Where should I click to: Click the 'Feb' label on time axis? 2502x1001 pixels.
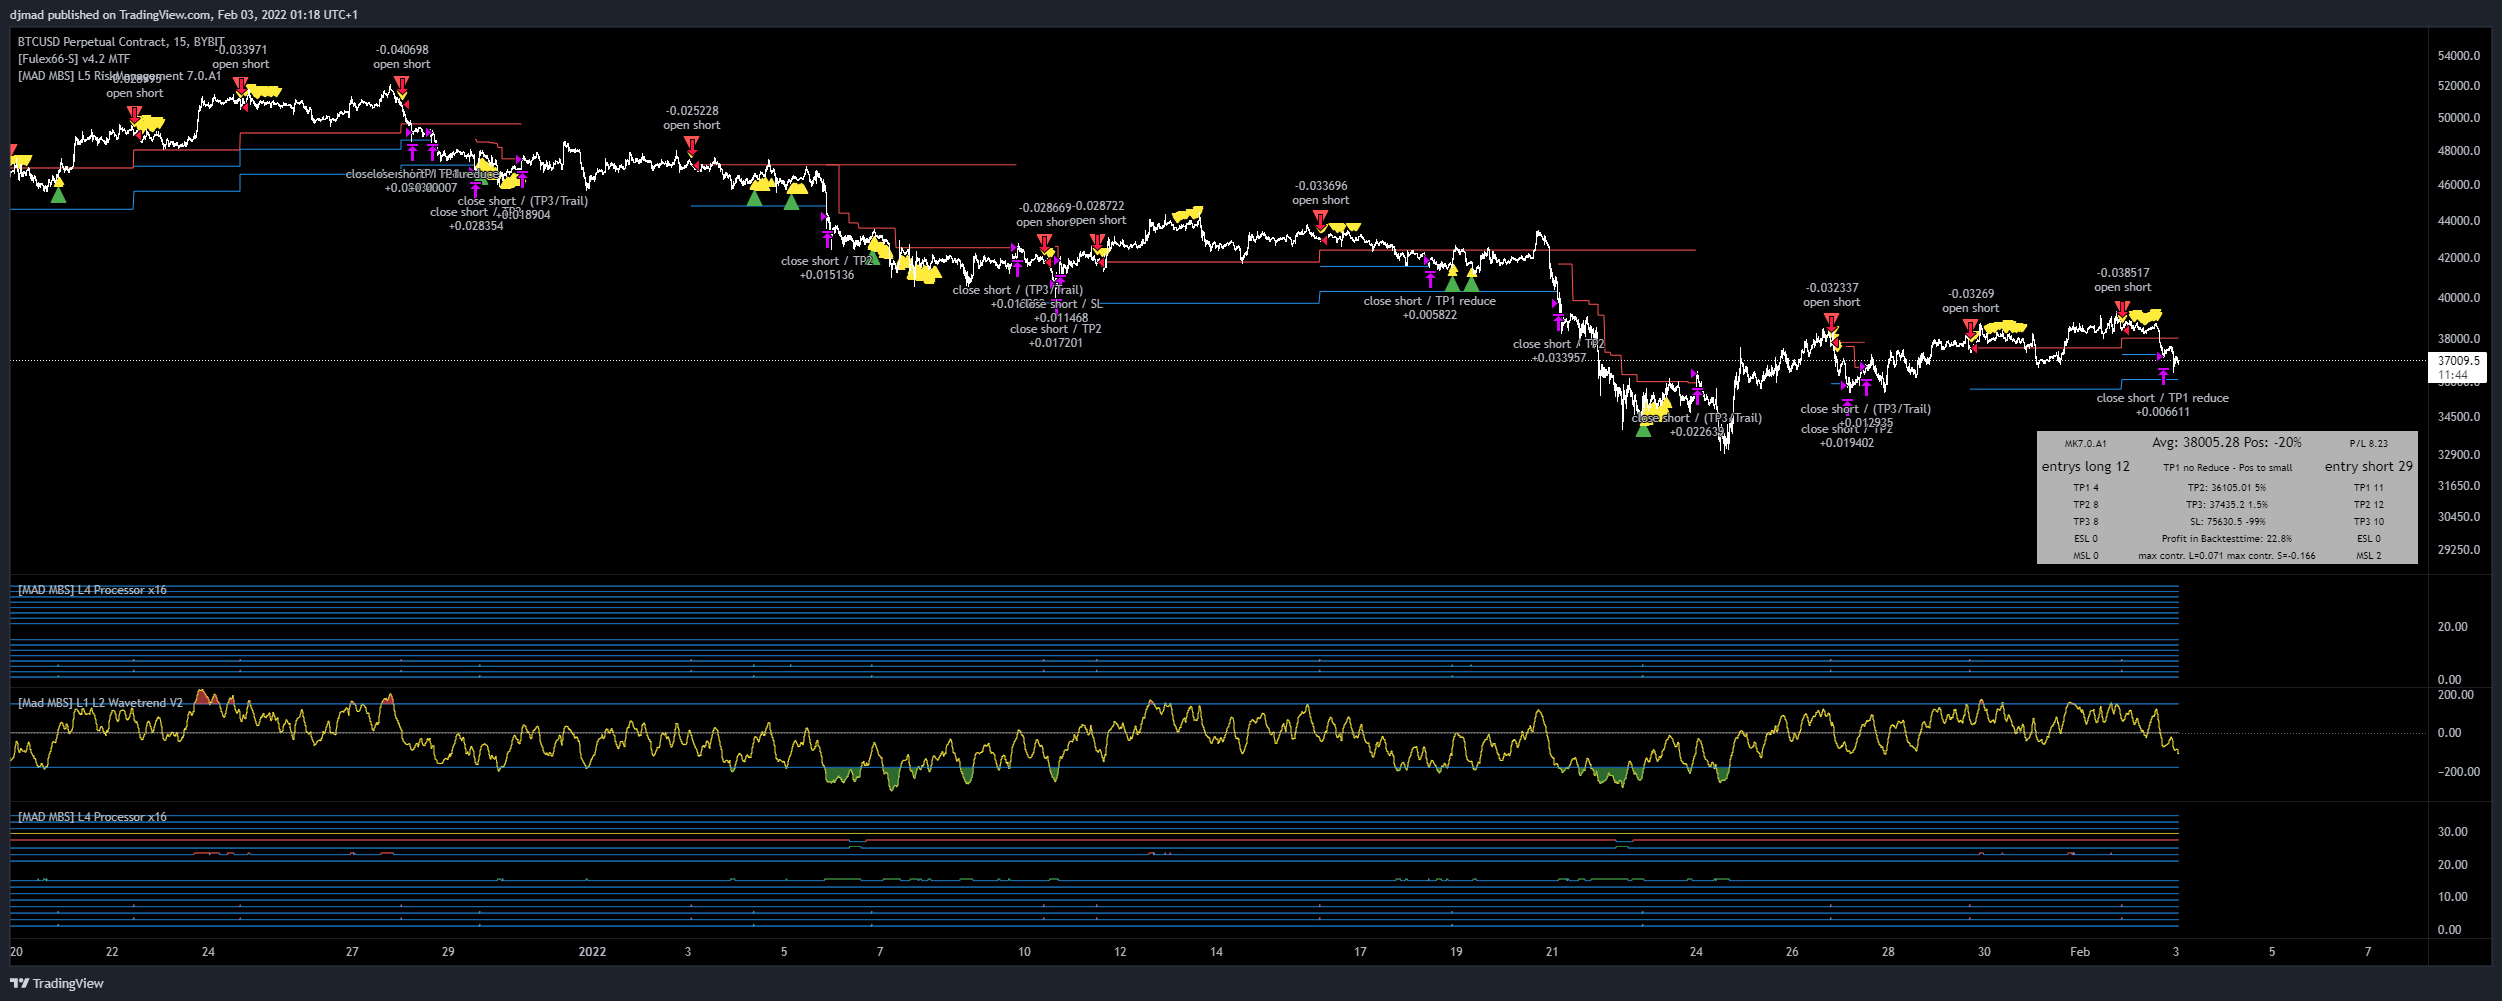pos(2080,952)
